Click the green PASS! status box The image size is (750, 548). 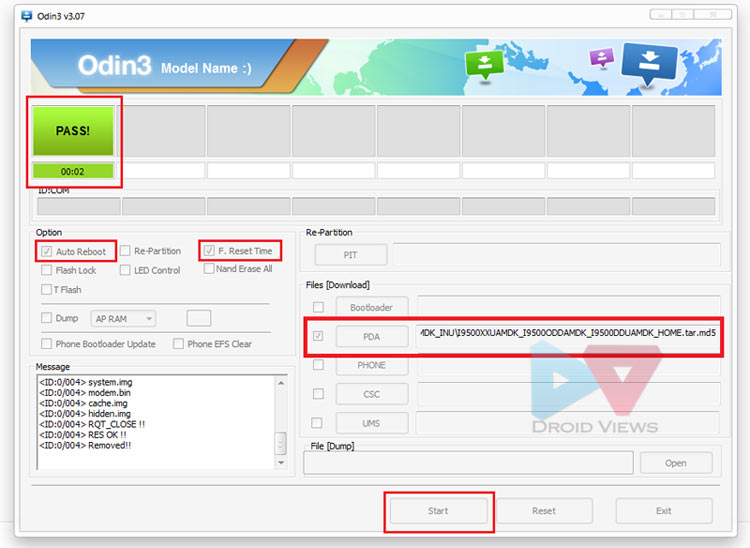73,131
